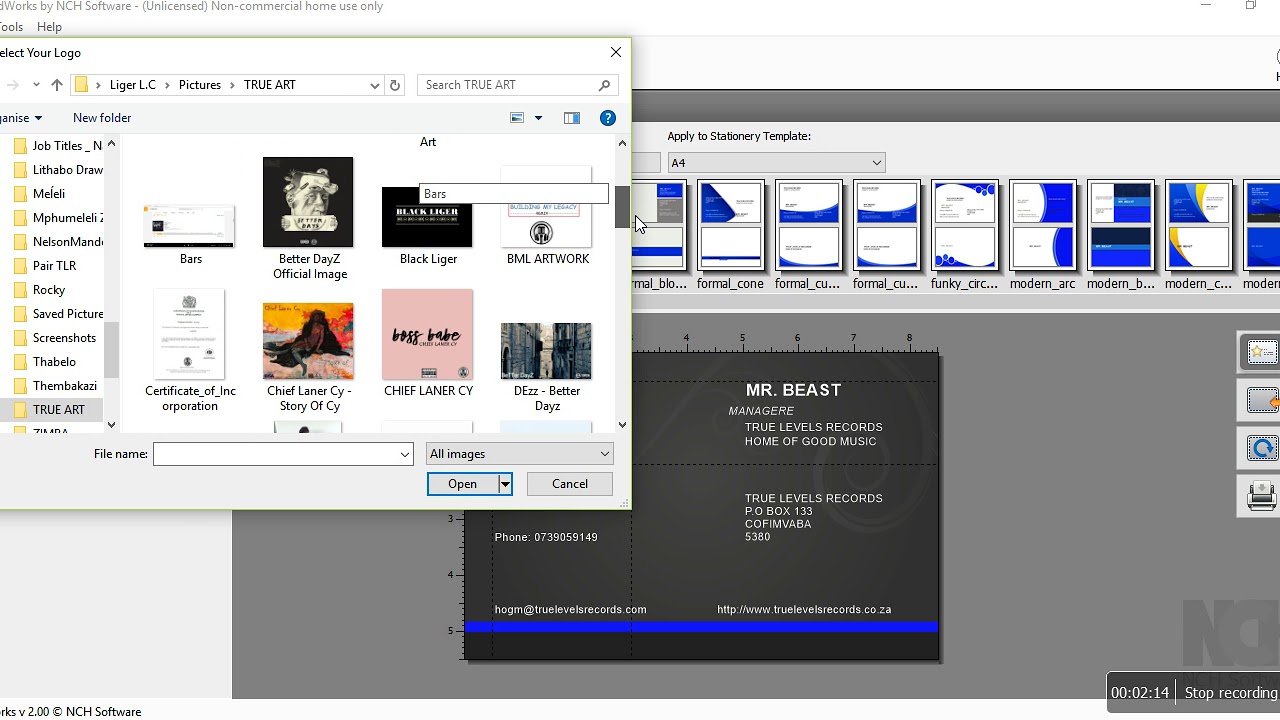Click the change view icon
The image size is (1280, 720).
point(517,118)
